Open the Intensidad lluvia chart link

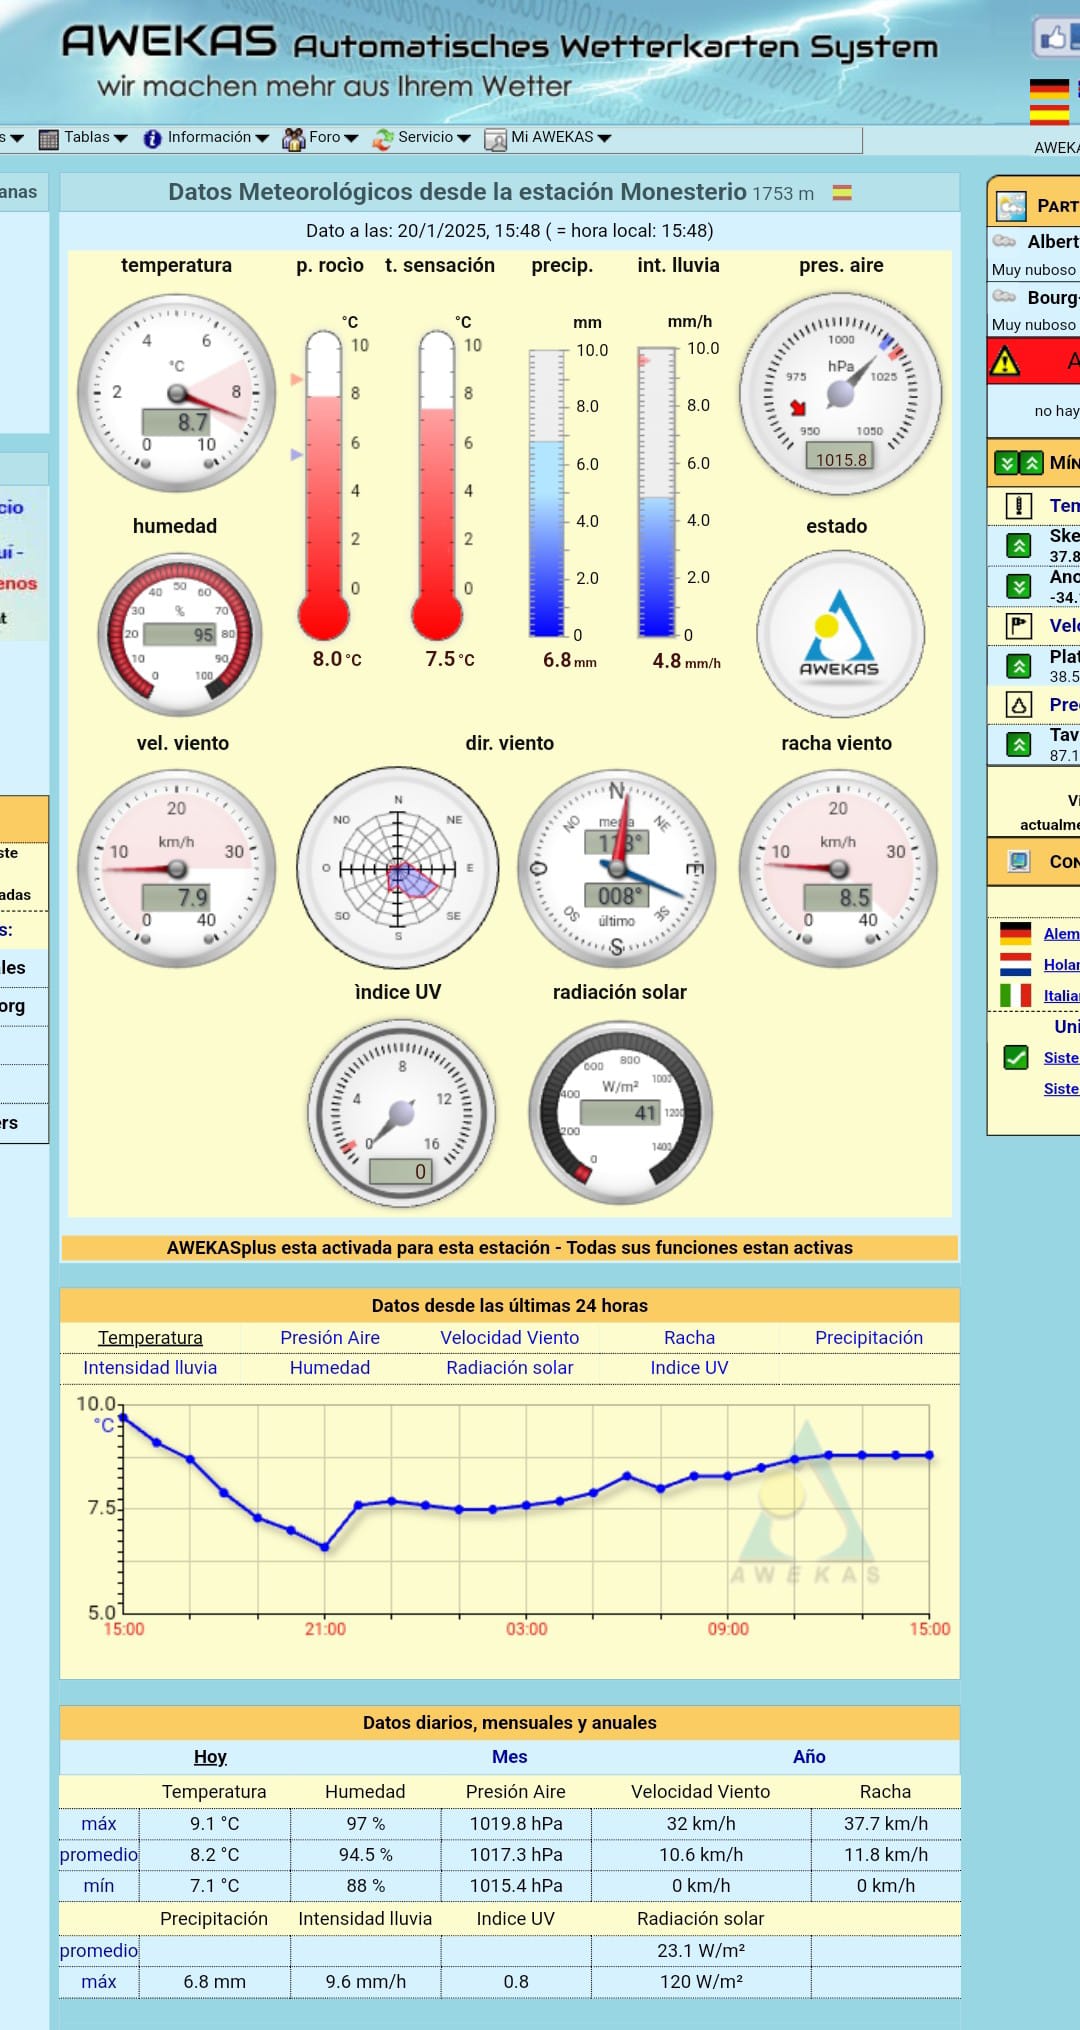tap(150, 1368)
